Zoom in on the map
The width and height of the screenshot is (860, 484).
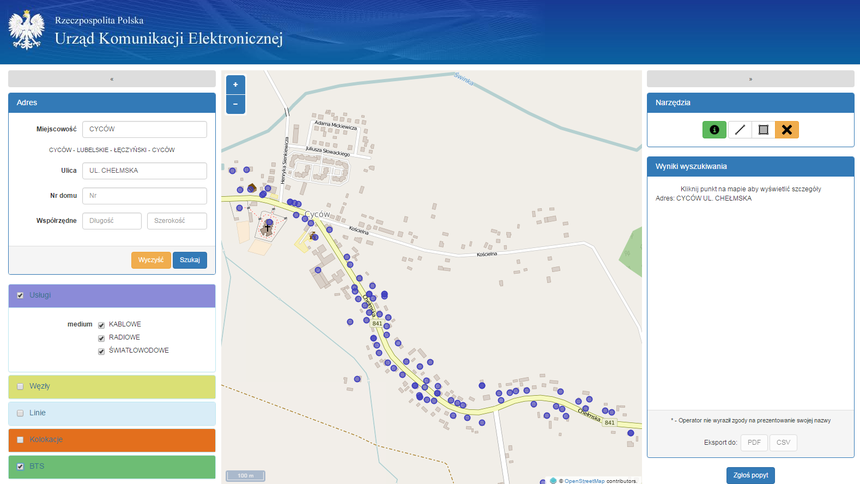point(235,86)
